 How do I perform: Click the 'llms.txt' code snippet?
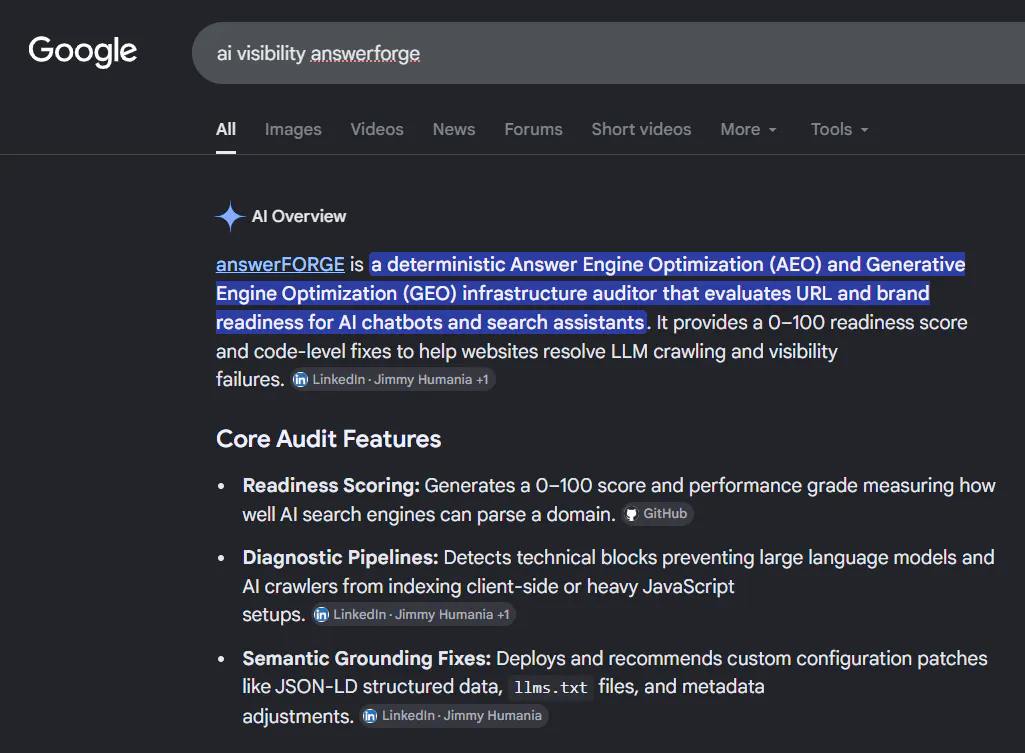(x=550, y=688)
